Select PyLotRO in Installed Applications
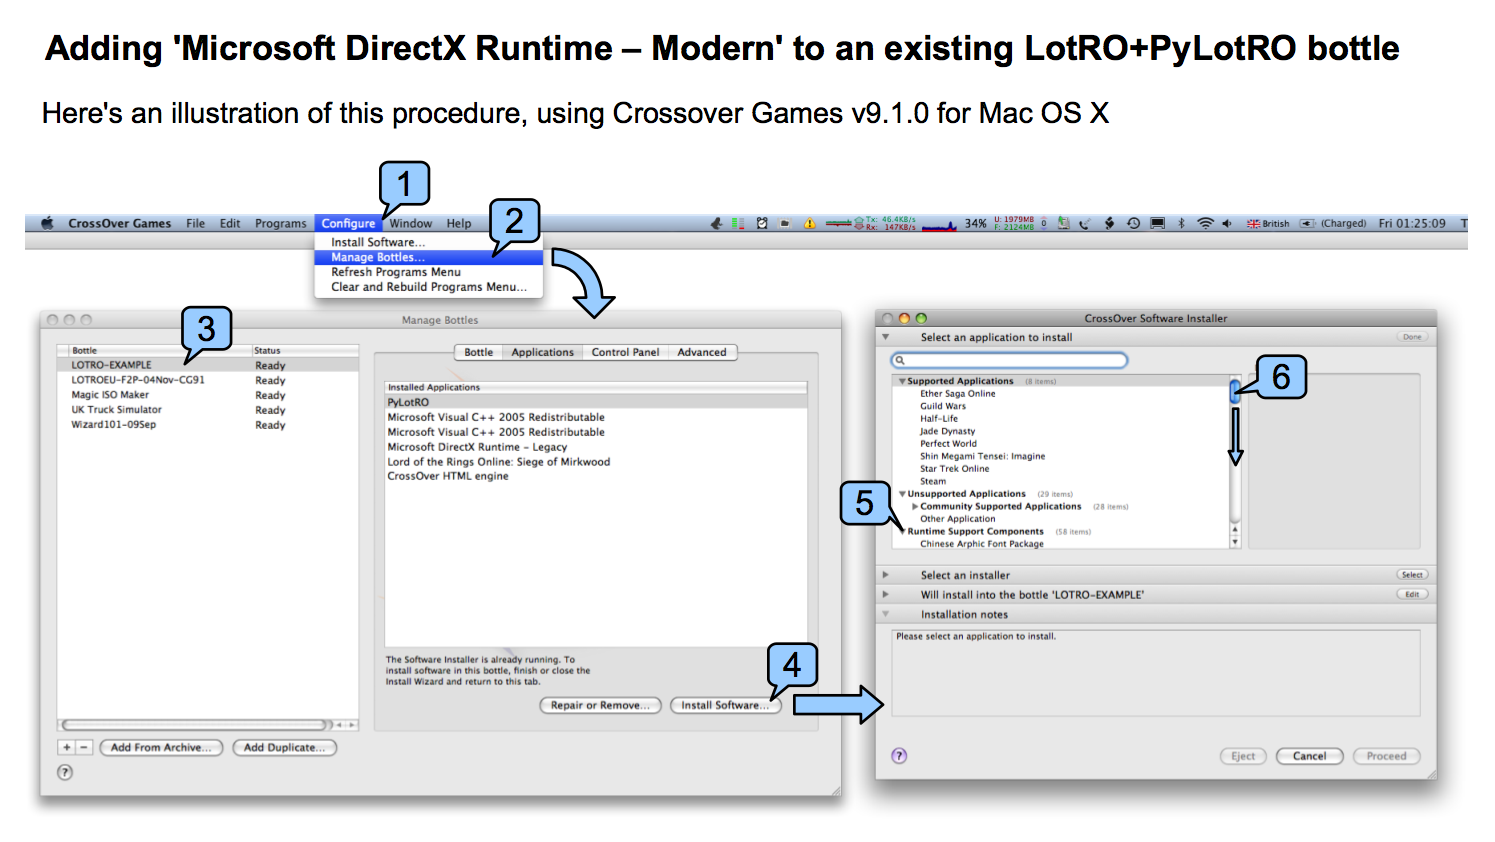This screenshot has height=842, width=1495. click(596, 402)
